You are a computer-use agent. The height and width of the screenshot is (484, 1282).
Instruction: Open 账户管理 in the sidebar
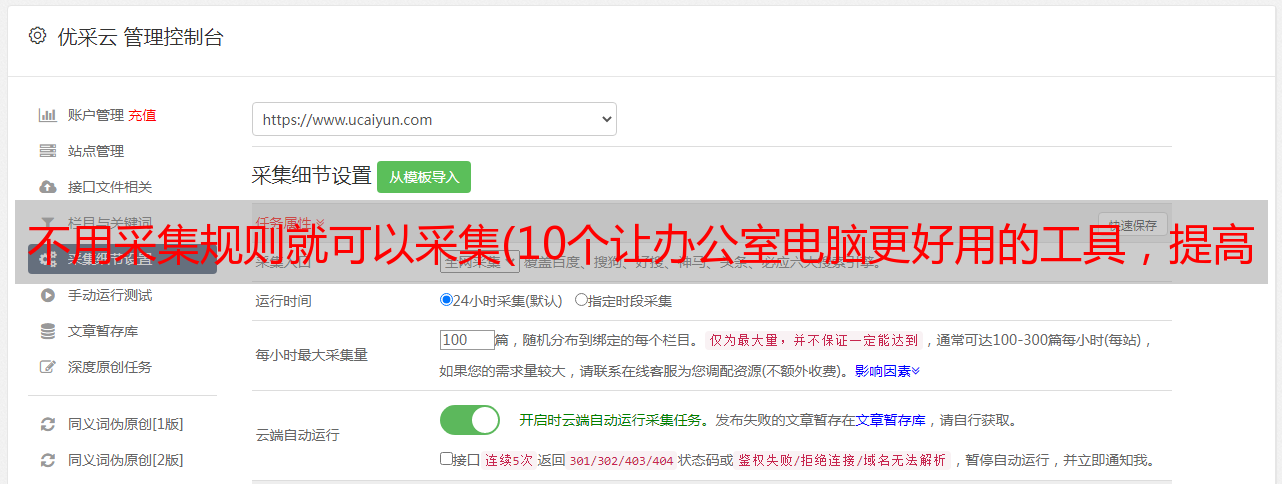(96, 115)
